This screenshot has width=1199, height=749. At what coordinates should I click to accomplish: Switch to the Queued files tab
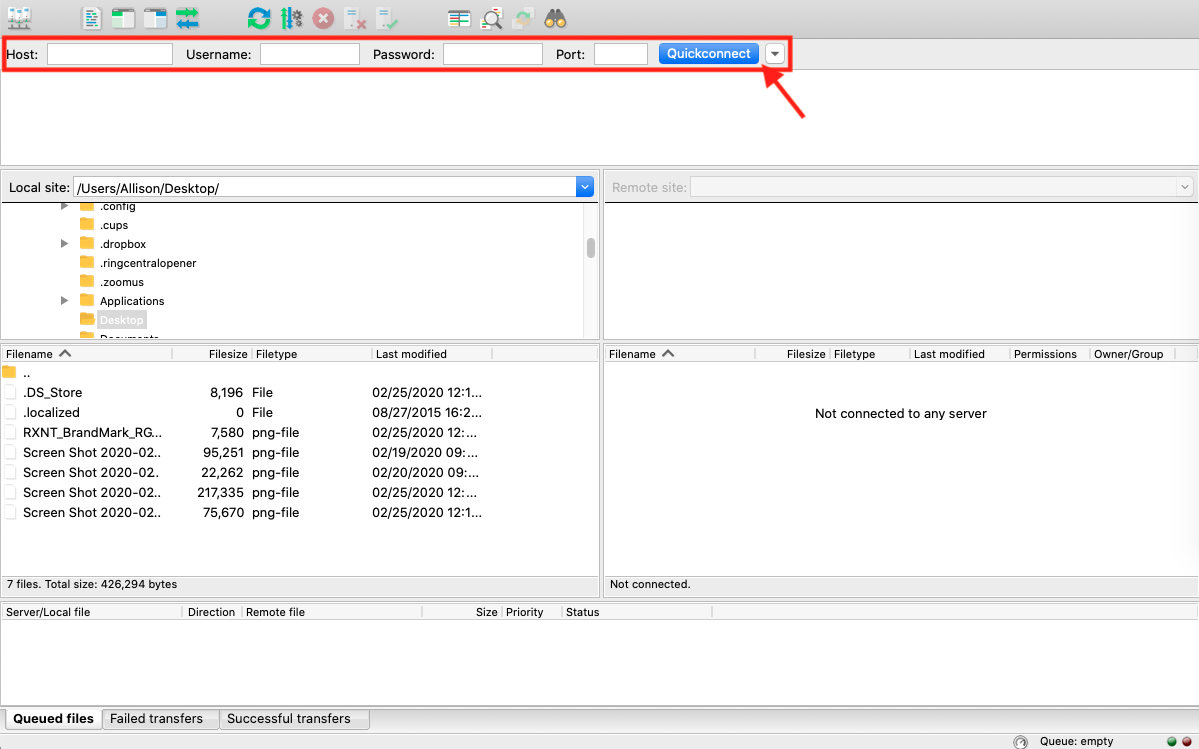click(54, 718)
